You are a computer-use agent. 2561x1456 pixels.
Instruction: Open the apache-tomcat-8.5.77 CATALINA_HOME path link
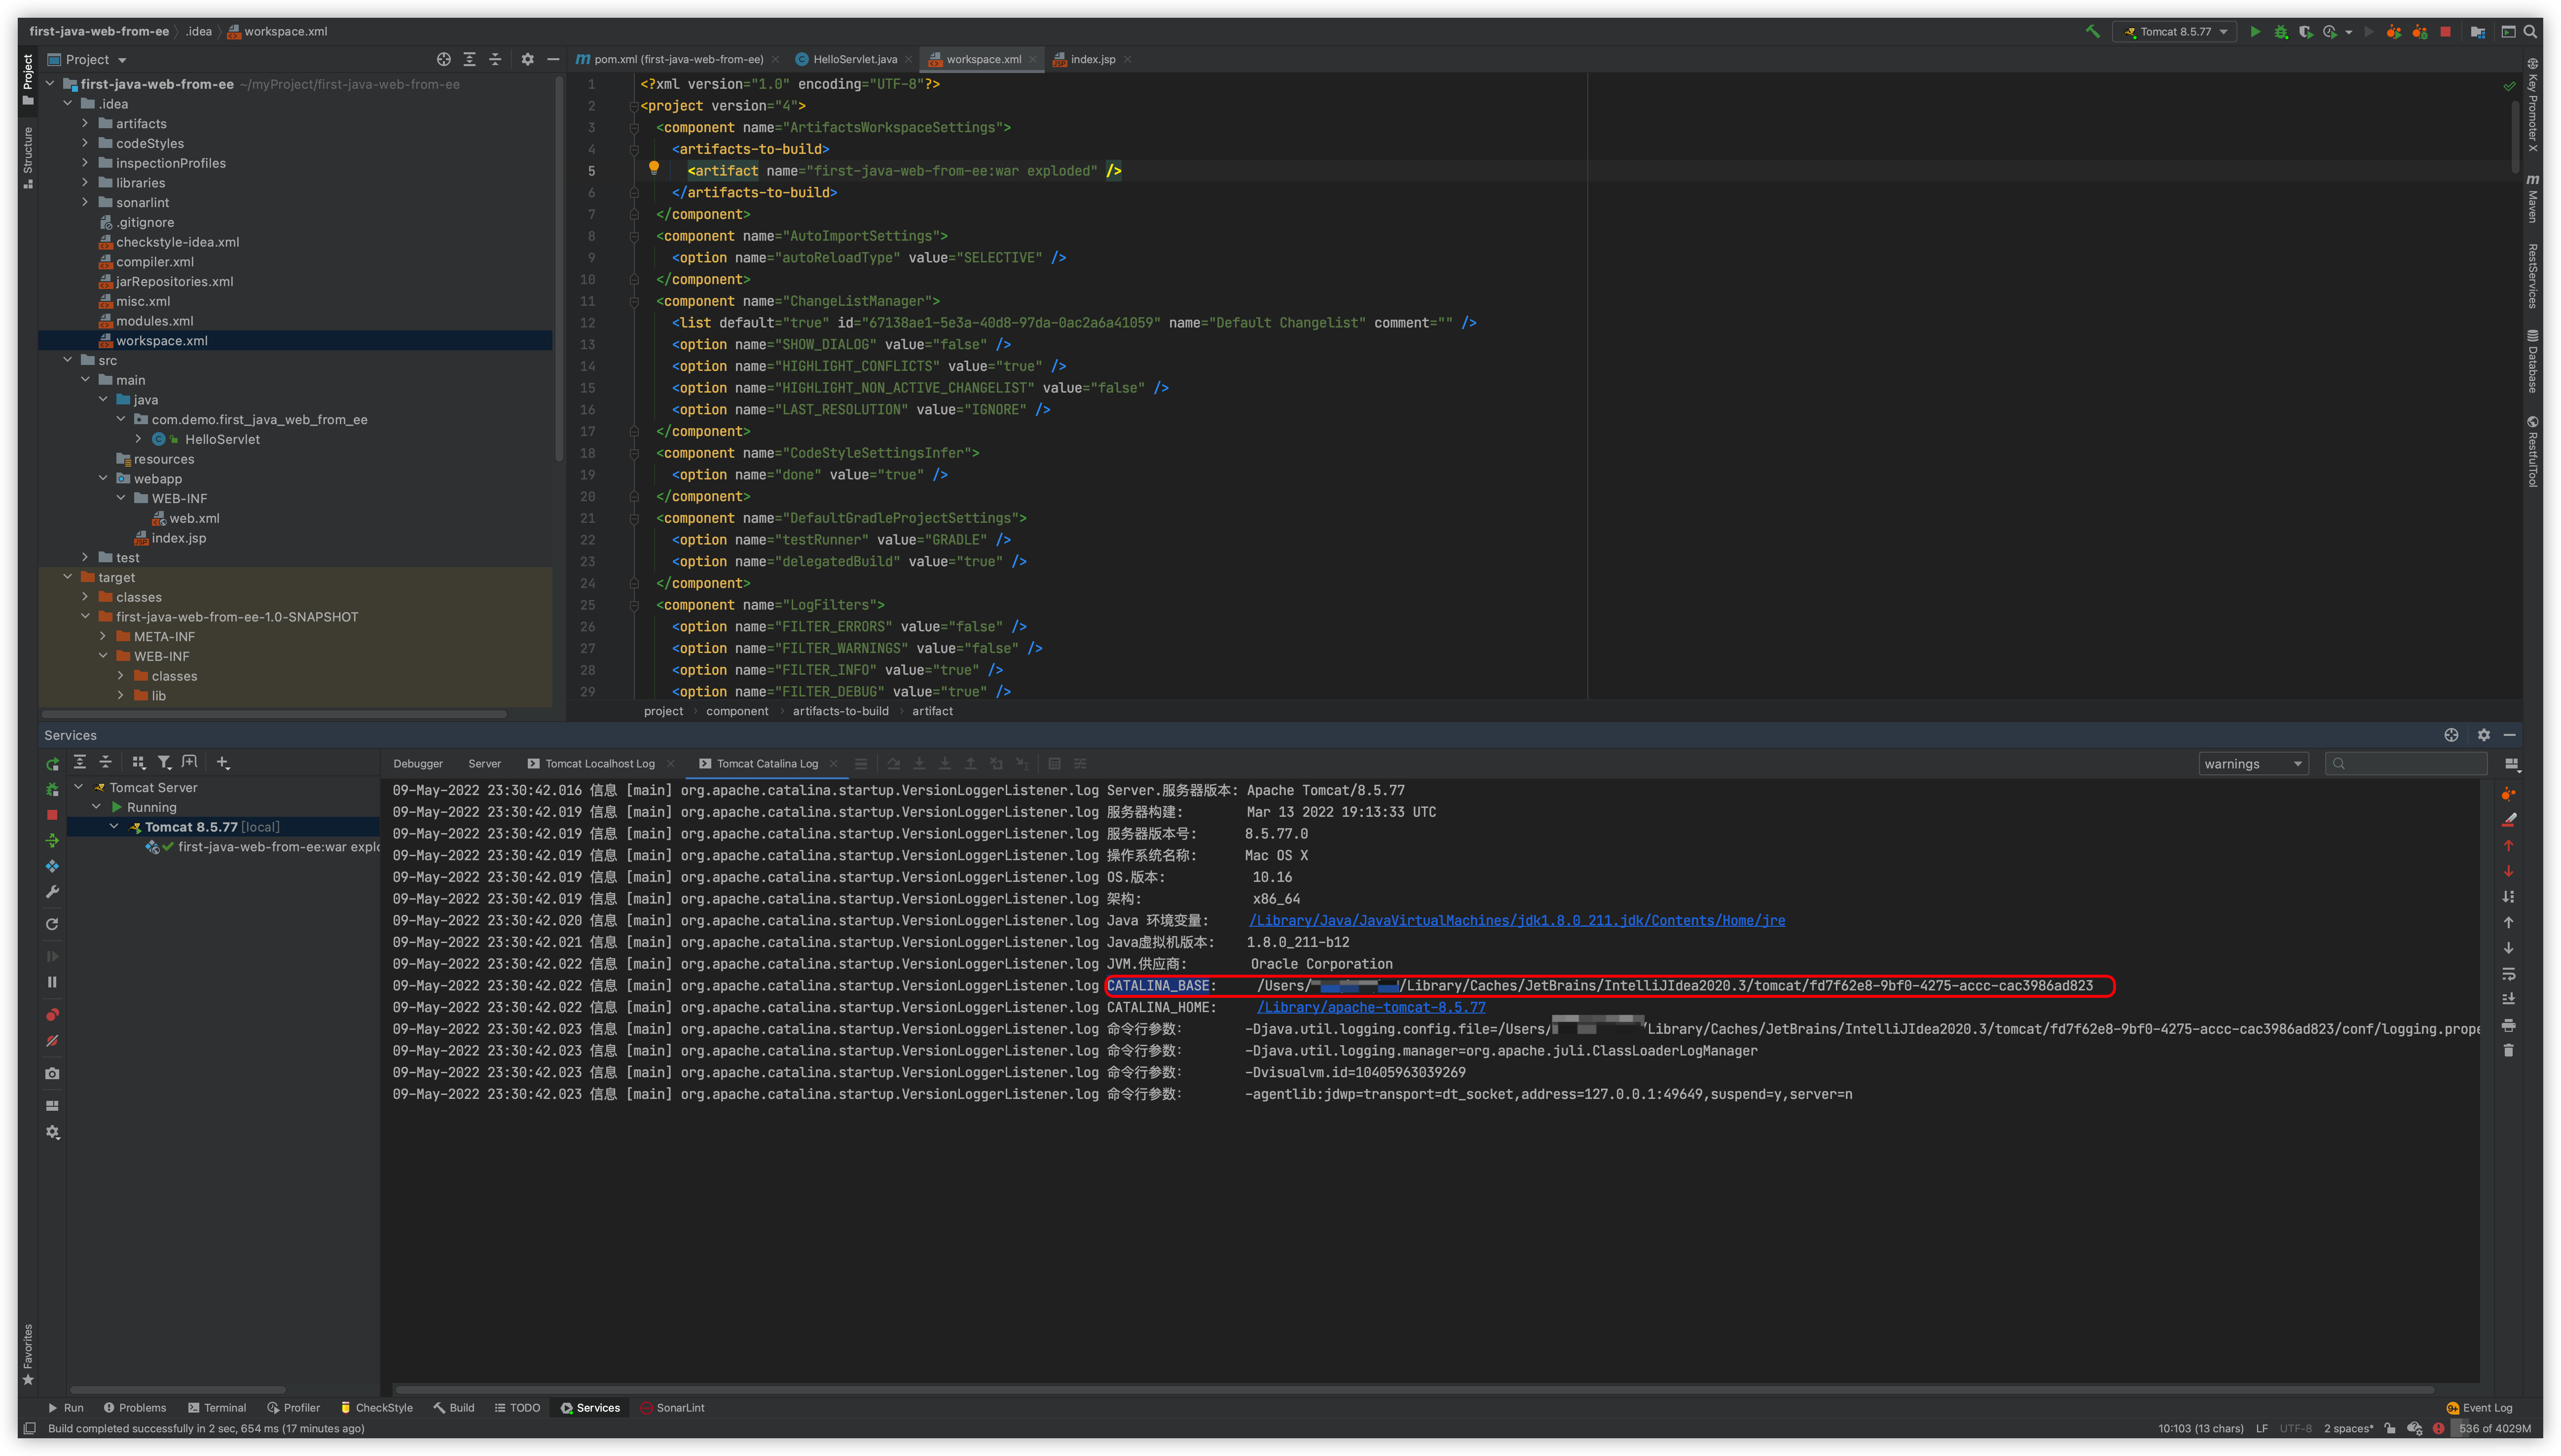pyautogui.click(x=1371, y=1007)
